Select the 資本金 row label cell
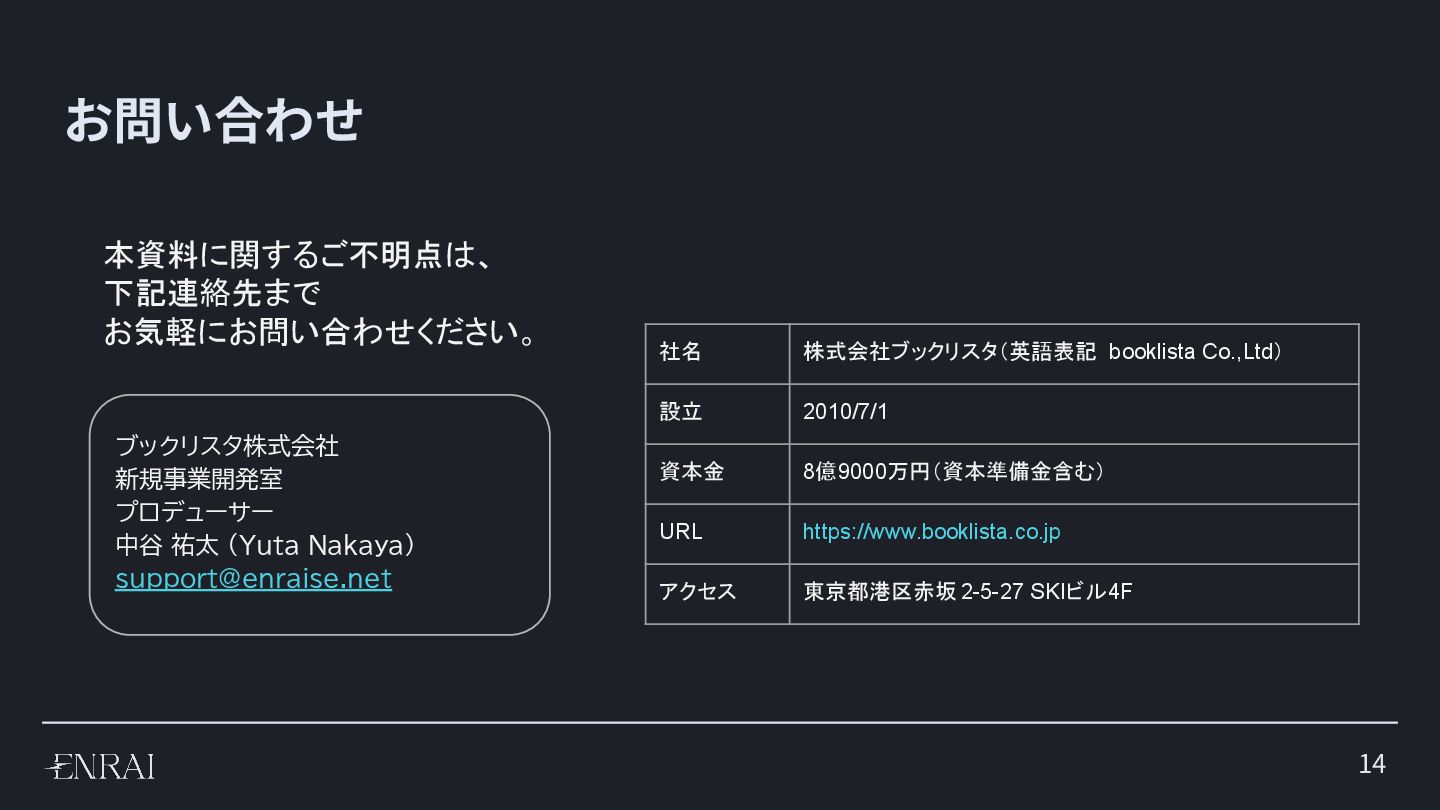 717,474
